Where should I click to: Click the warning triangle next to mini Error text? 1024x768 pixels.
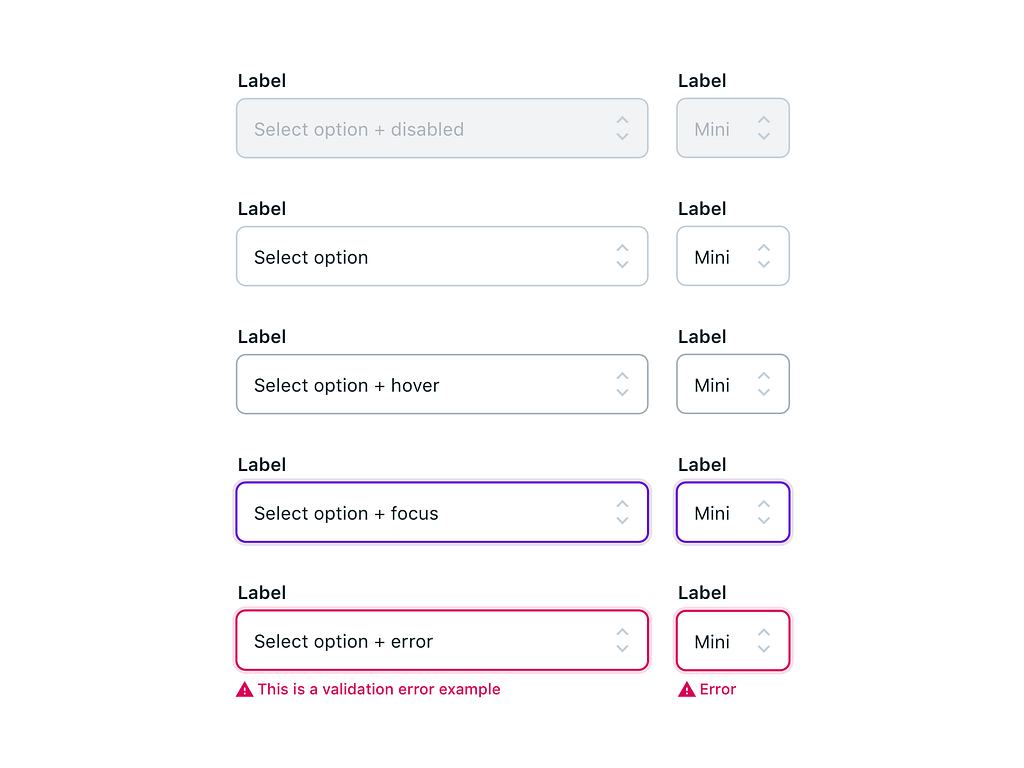pos(686,689)
